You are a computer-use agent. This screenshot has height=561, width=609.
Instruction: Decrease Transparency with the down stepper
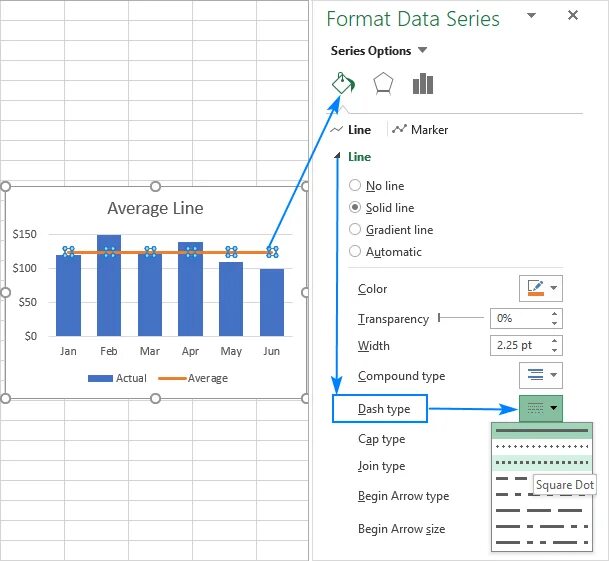[555, 323]
